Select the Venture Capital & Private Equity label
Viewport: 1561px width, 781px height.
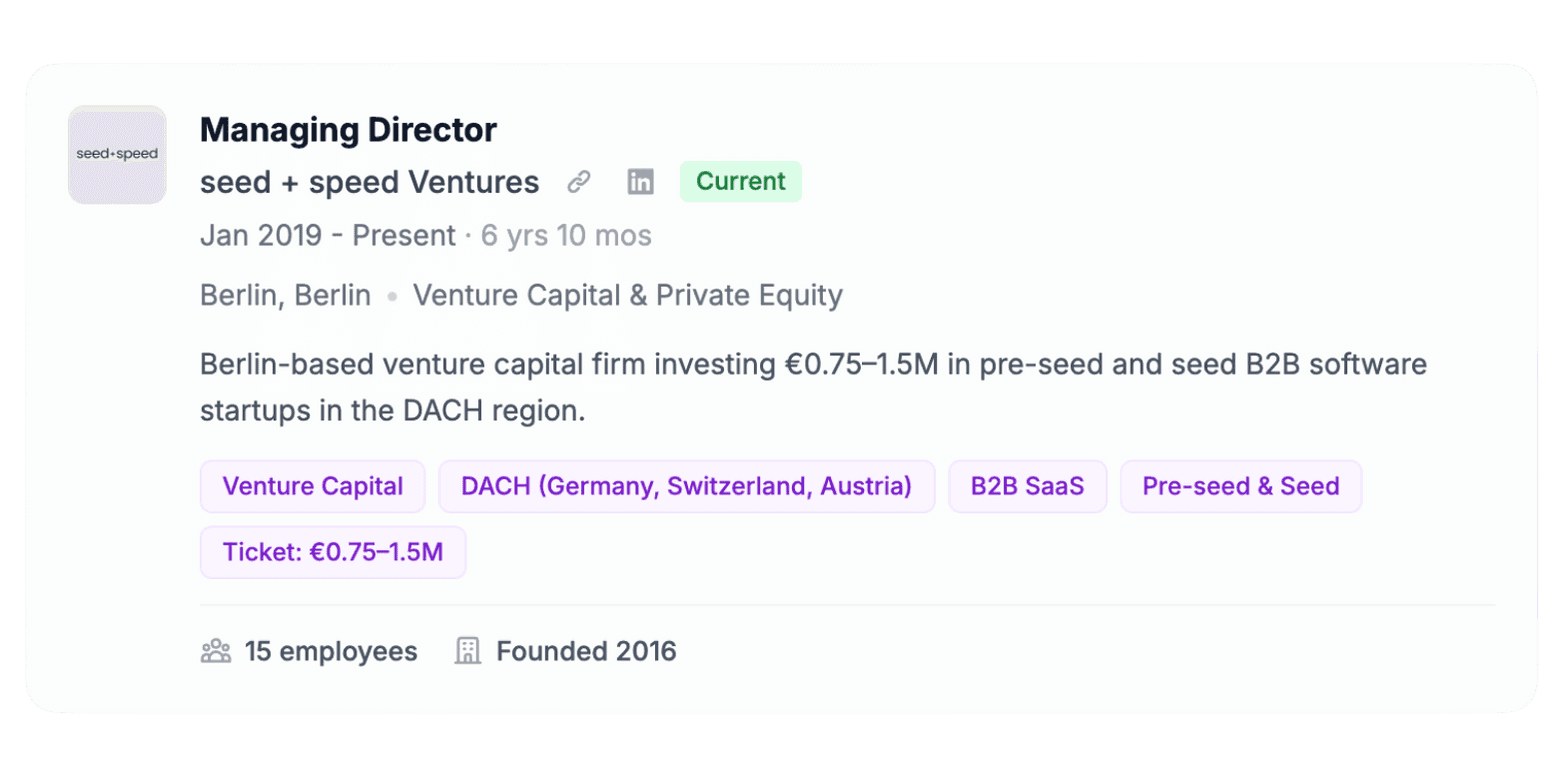pos(627,295)
